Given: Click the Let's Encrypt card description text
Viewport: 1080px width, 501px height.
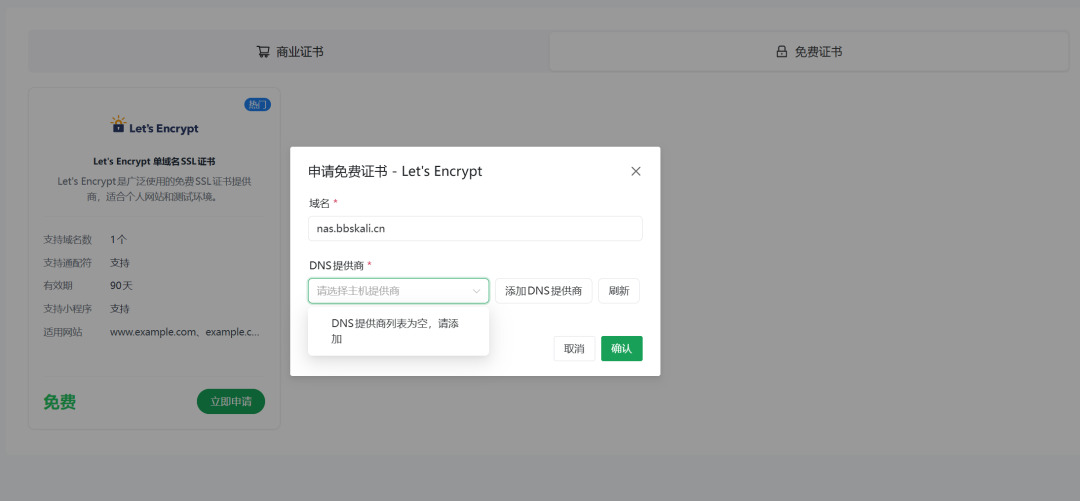Looking at the screenshot, I should tap(154, 189).
